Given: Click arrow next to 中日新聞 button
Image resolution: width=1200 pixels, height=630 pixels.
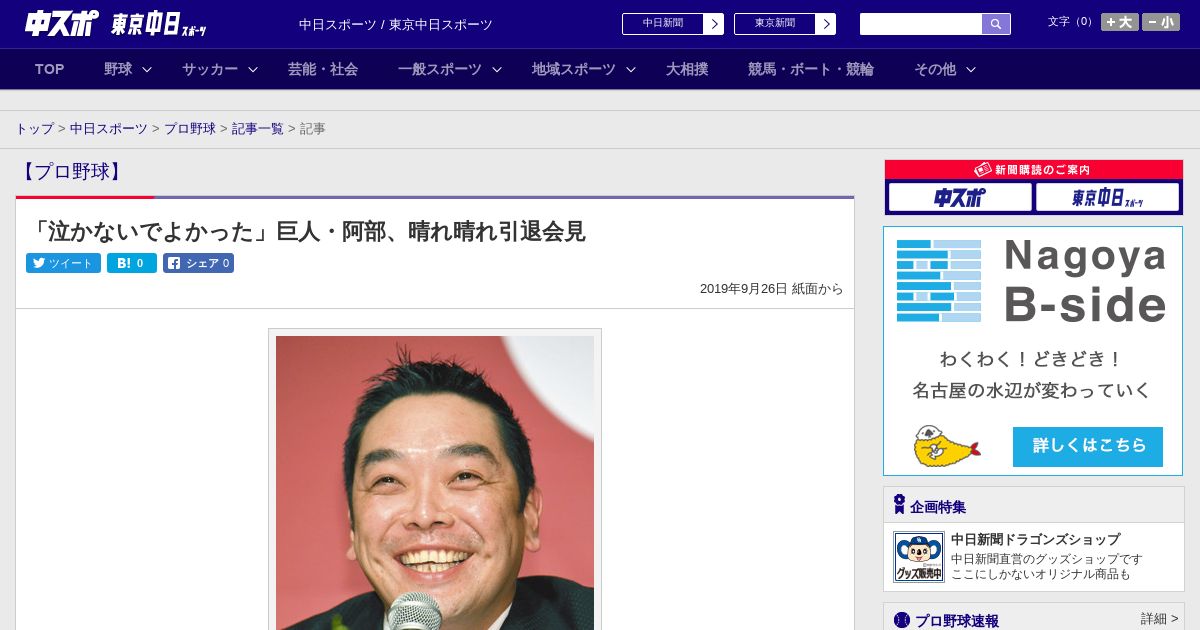Looking at the screenshot, I should pyautogui.click(x=714, y=24).
